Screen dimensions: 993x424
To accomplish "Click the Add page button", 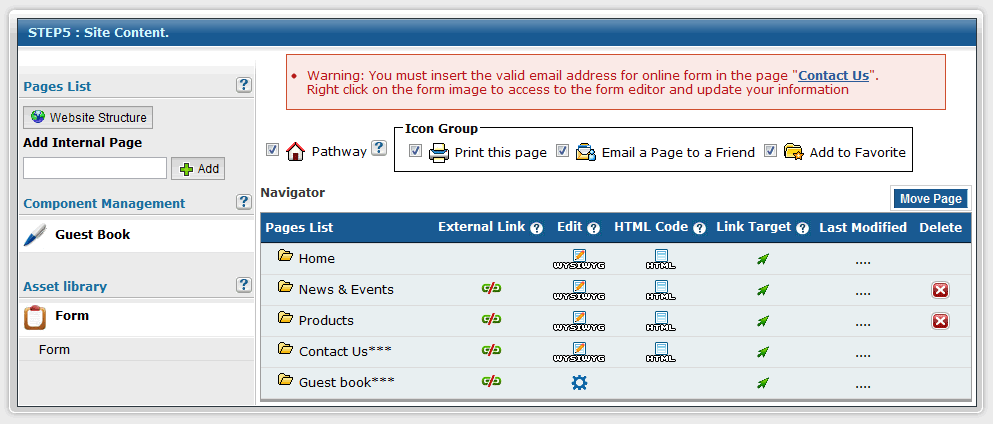I will pyautogui.click(x=198, y=169).
